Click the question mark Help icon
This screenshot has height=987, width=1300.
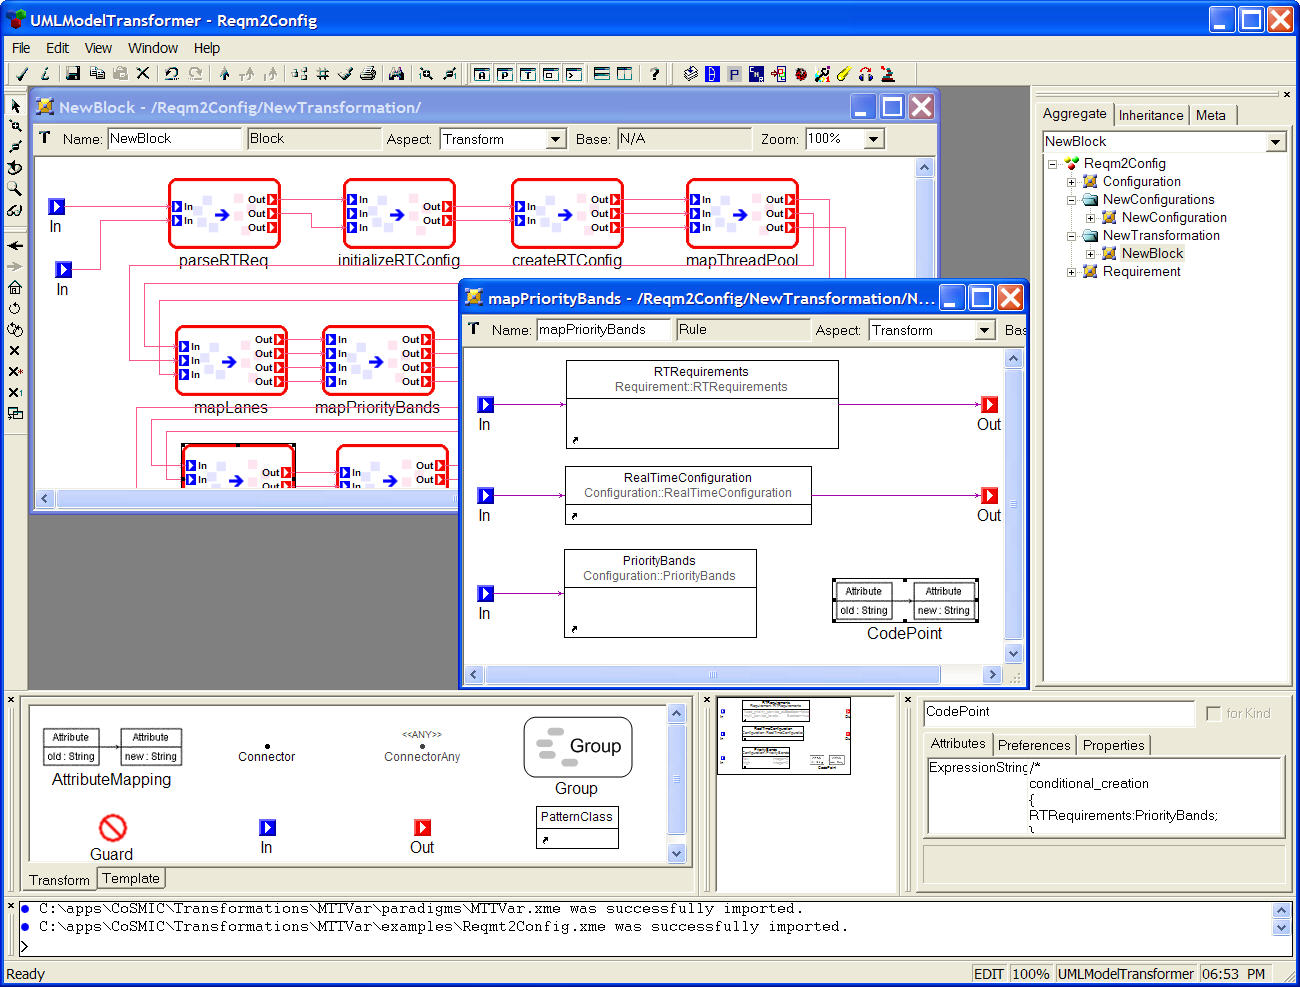click(x=654, y=74)
